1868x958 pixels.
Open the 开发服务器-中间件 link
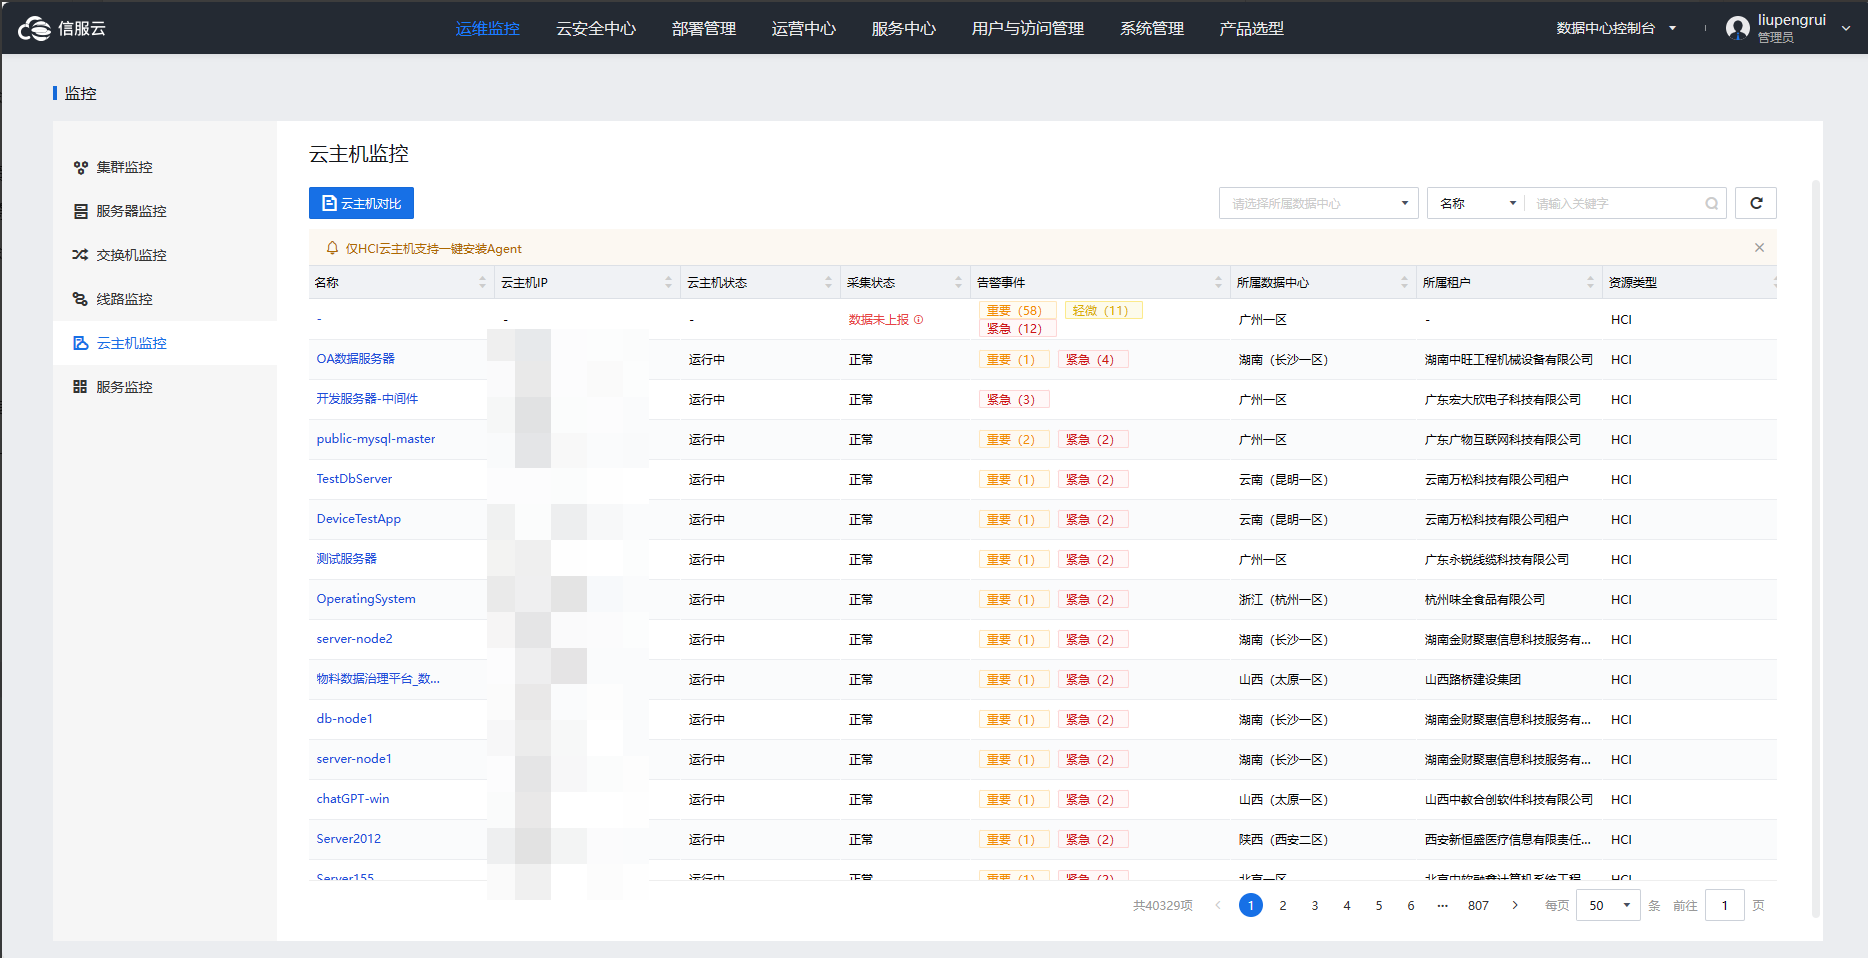367,399
